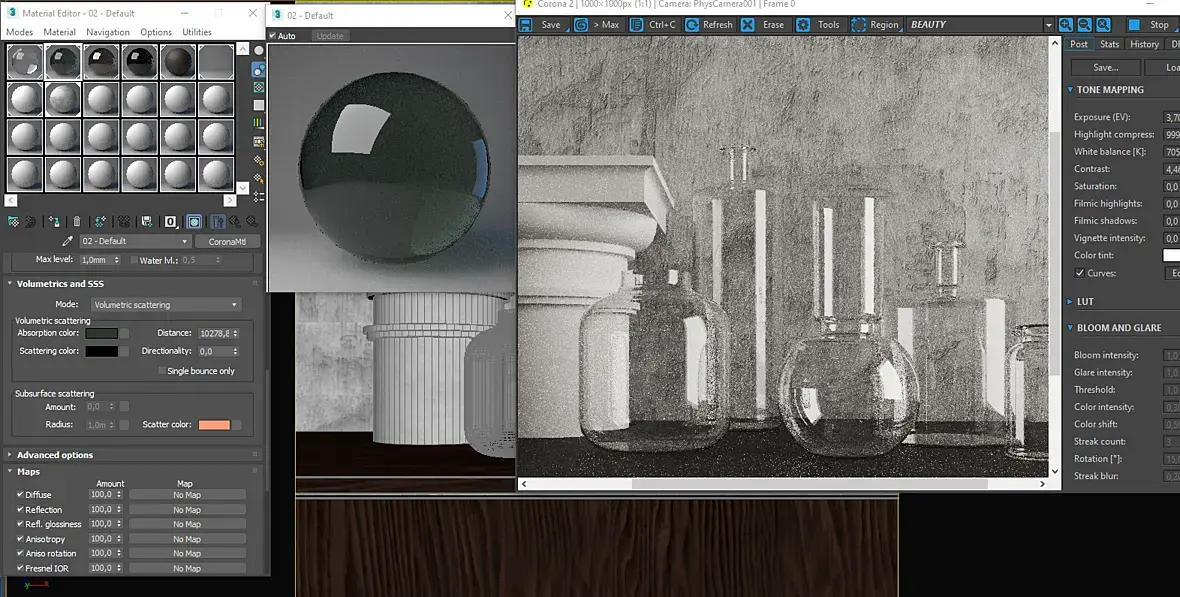1180x597 pixels.
Task: Open Material menu
Action: 59,32
